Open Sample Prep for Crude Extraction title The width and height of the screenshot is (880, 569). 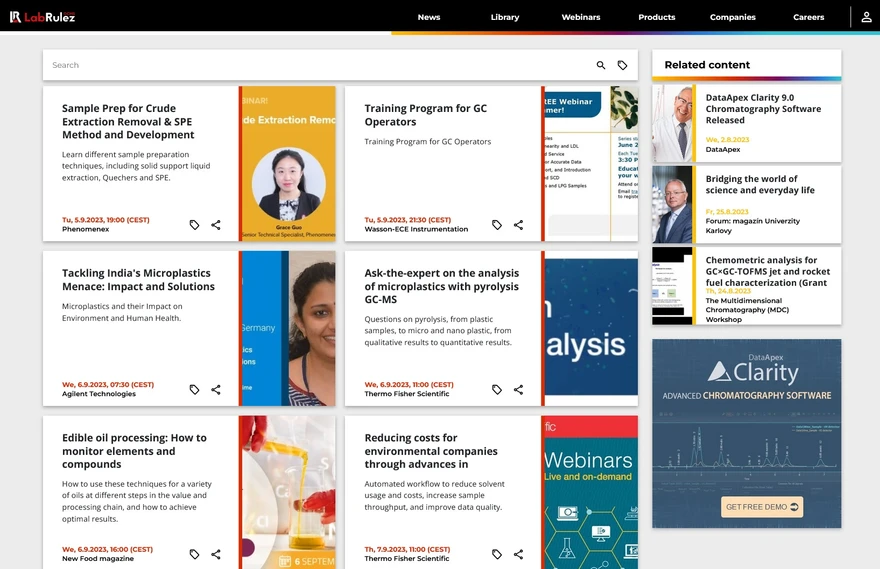(x=128, y=121)
